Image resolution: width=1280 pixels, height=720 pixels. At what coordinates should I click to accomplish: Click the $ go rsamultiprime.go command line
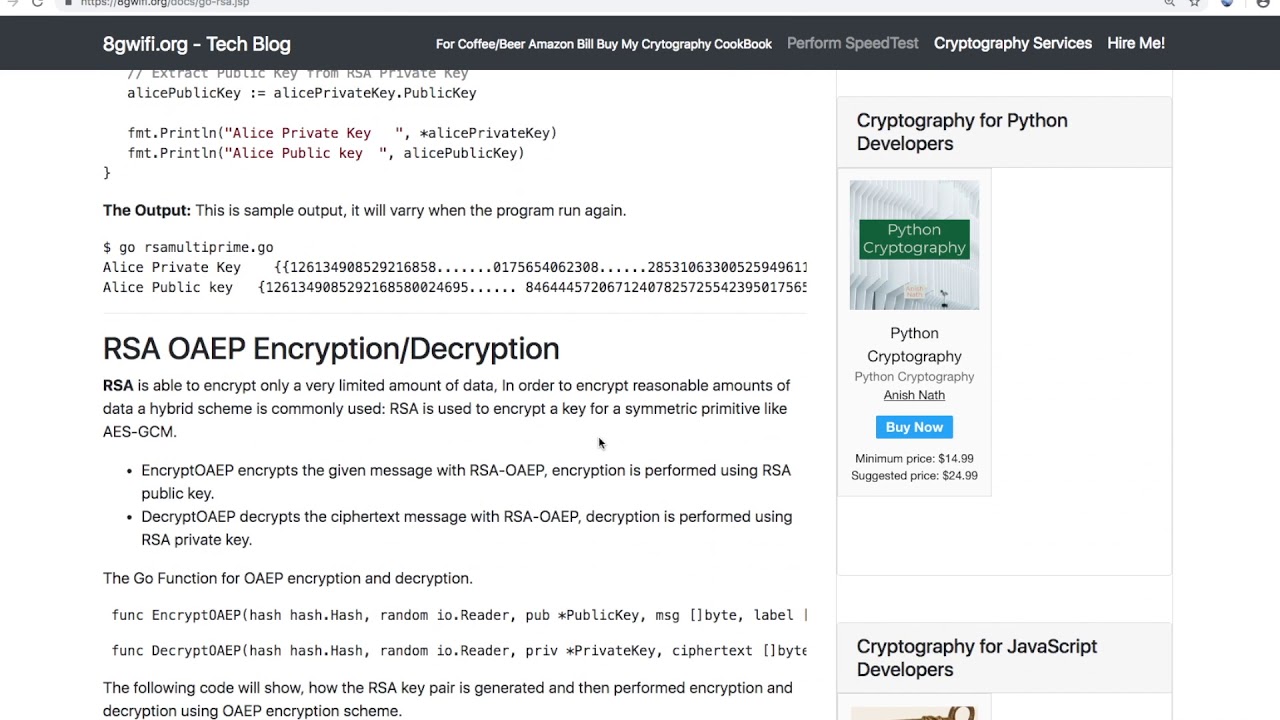188,247
